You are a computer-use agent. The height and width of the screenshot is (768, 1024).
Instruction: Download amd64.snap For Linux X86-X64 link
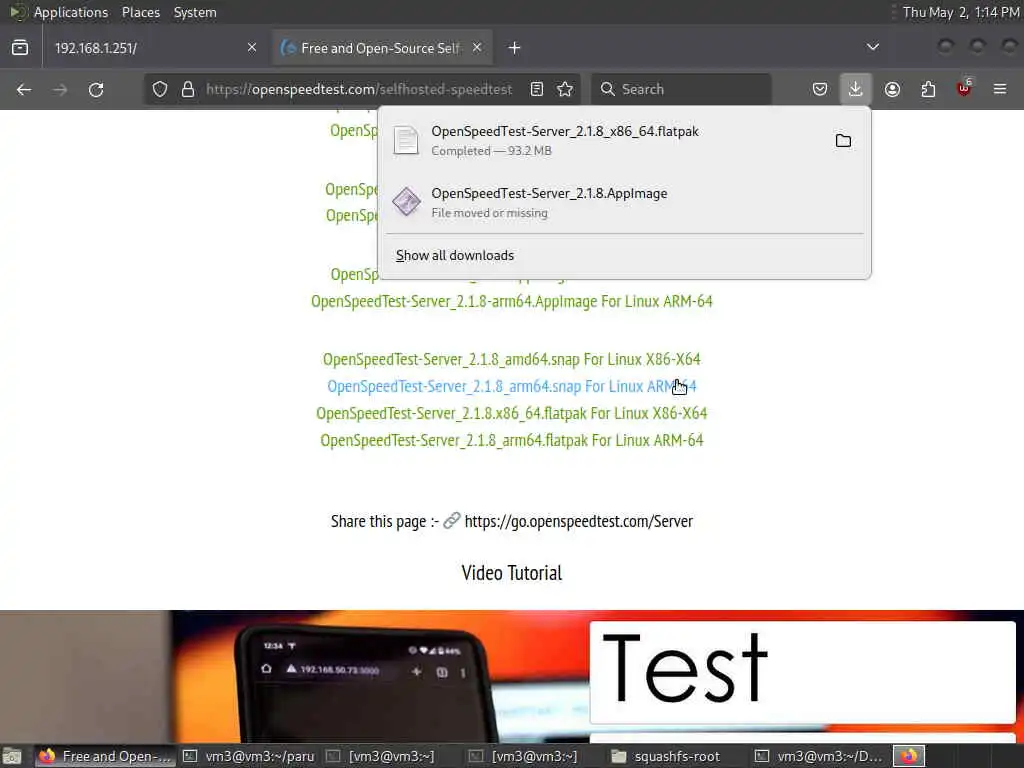click(x=511, y=359)
